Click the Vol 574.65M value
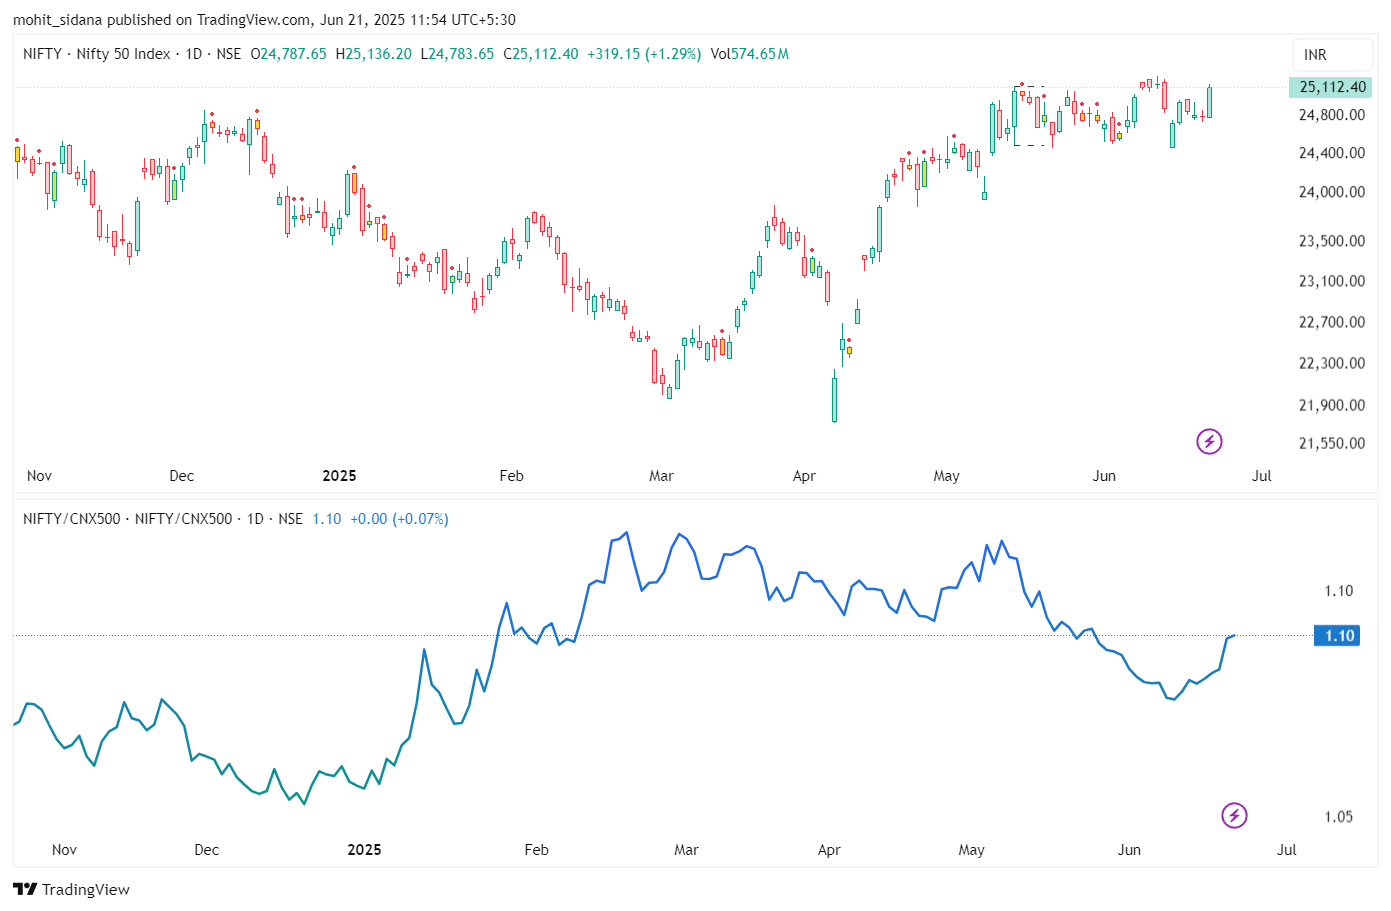This screenshot has height=911, width=1391. pyautogui.click(x=749, y=54)
